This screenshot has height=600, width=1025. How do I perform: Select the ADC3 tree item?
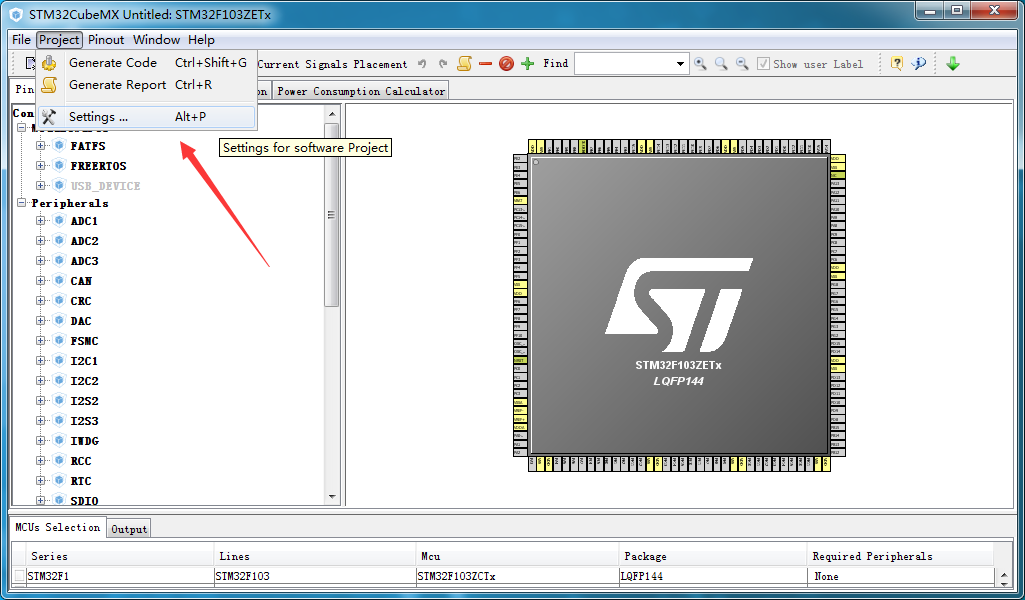click(x=84, y=261)
